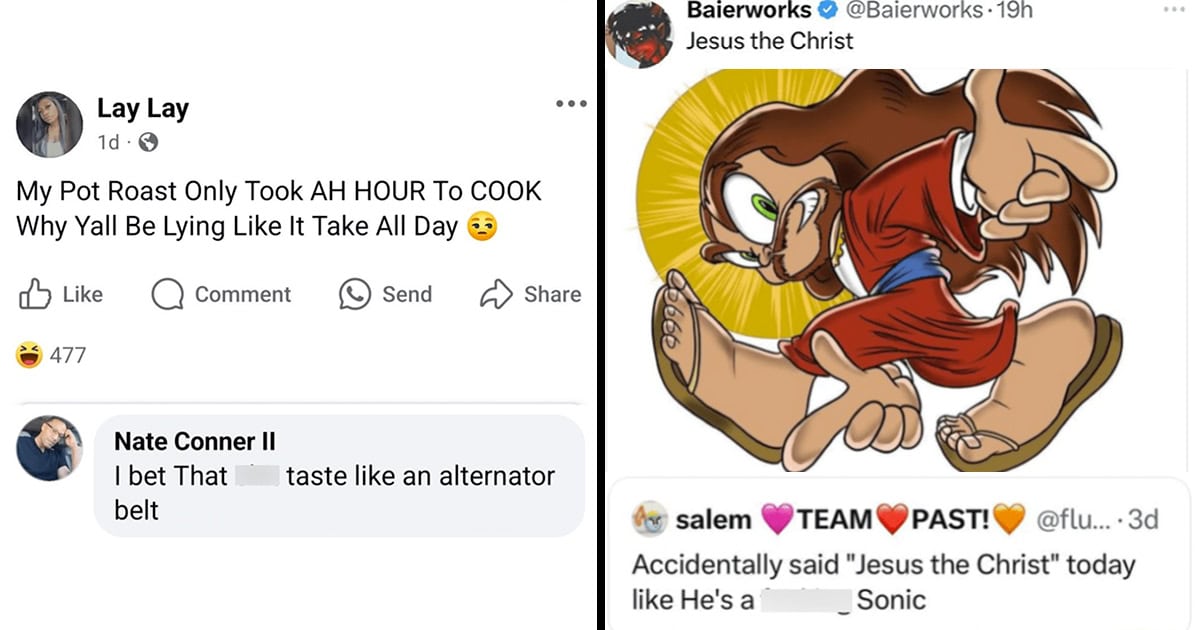
Task: Click the Comment speech bubble icon
Action: pos(167,294)
